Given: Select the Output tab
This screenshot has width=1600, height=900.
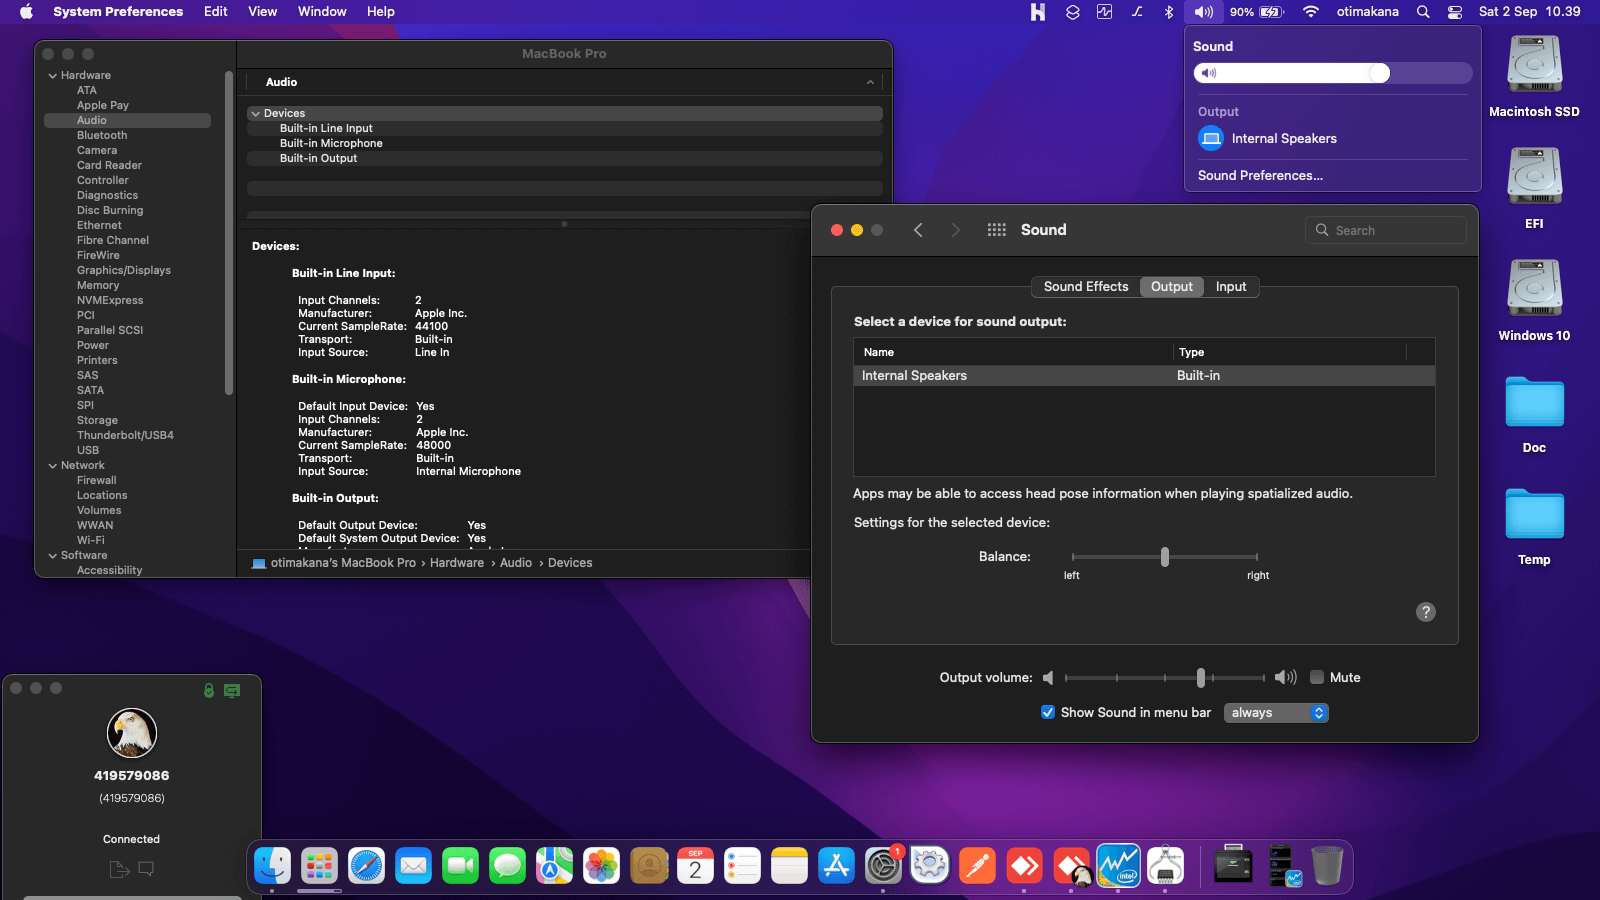Looking at the screenshot, I should [1172, 287].
